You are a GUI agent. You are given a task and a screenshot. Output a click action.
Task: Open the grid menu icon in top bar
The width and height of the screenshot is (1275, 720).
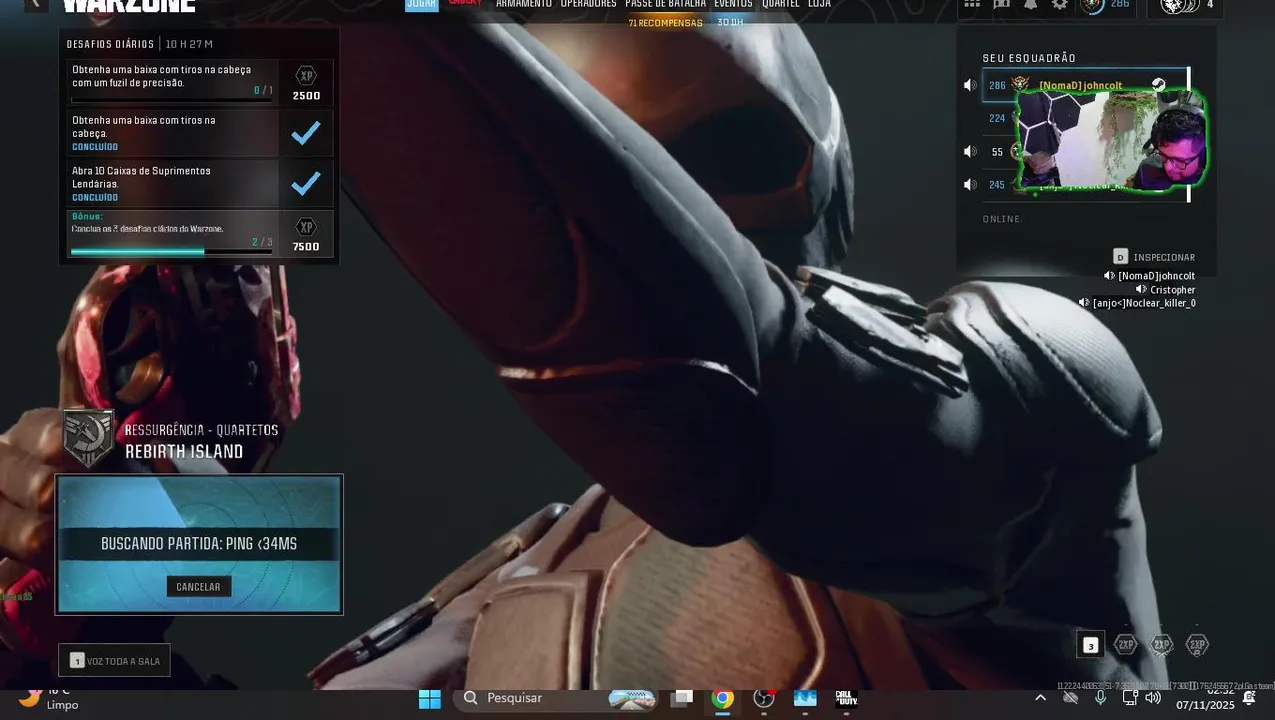click(x=972, y=4)
